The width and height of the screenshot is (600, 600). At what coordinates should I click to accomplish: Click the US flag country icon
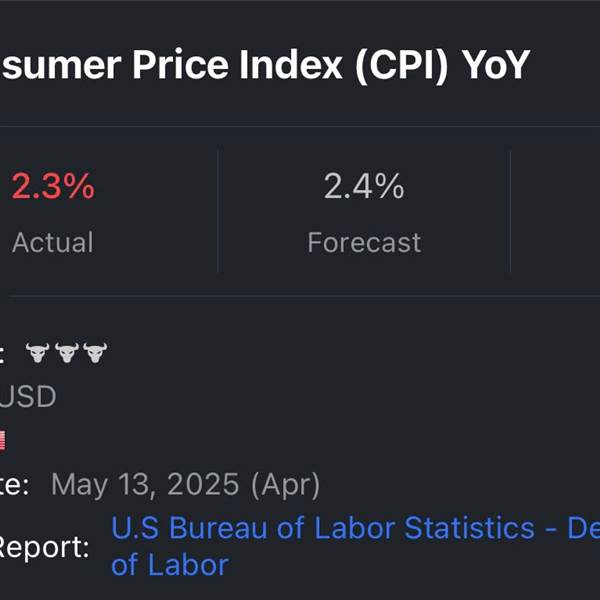pos(2,440)
